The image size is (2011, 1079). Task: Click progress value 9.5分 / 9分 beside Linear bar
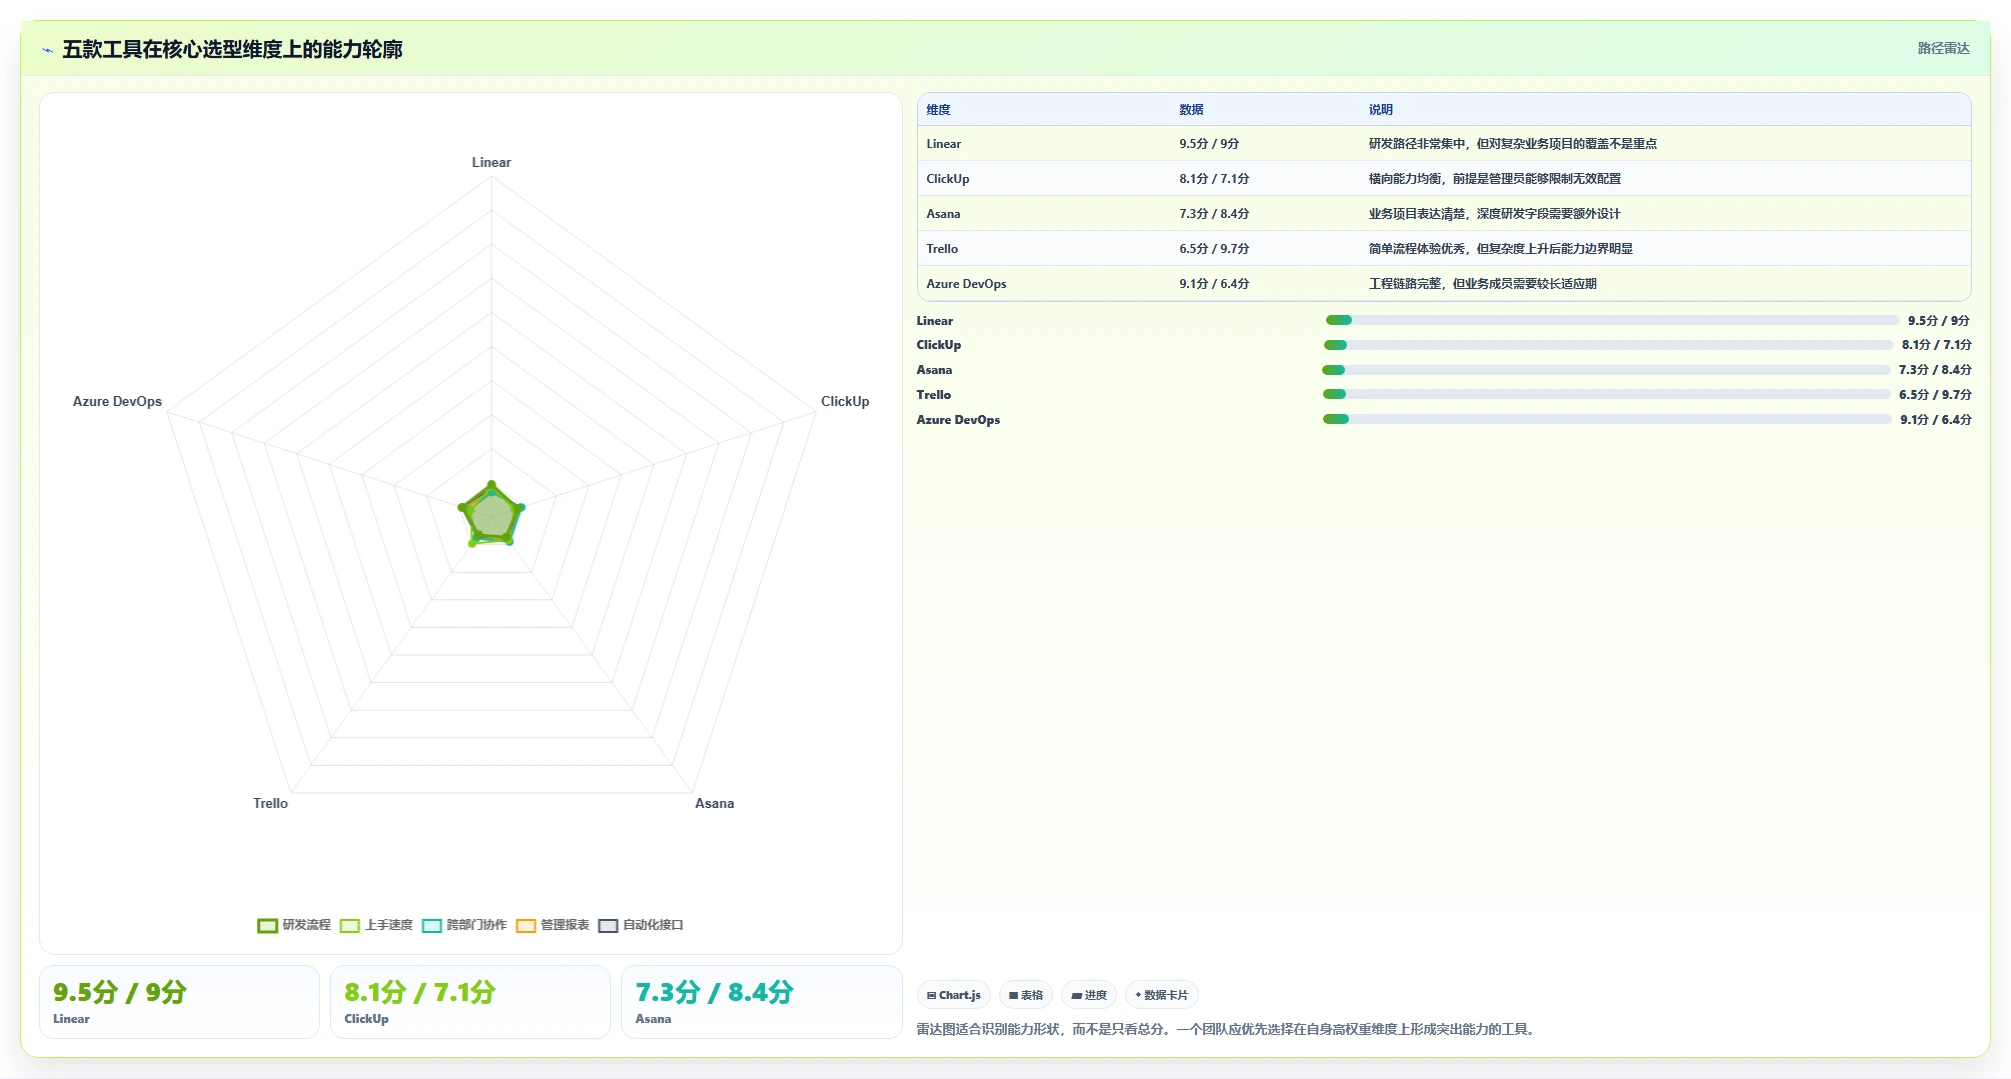(1938, 321)
